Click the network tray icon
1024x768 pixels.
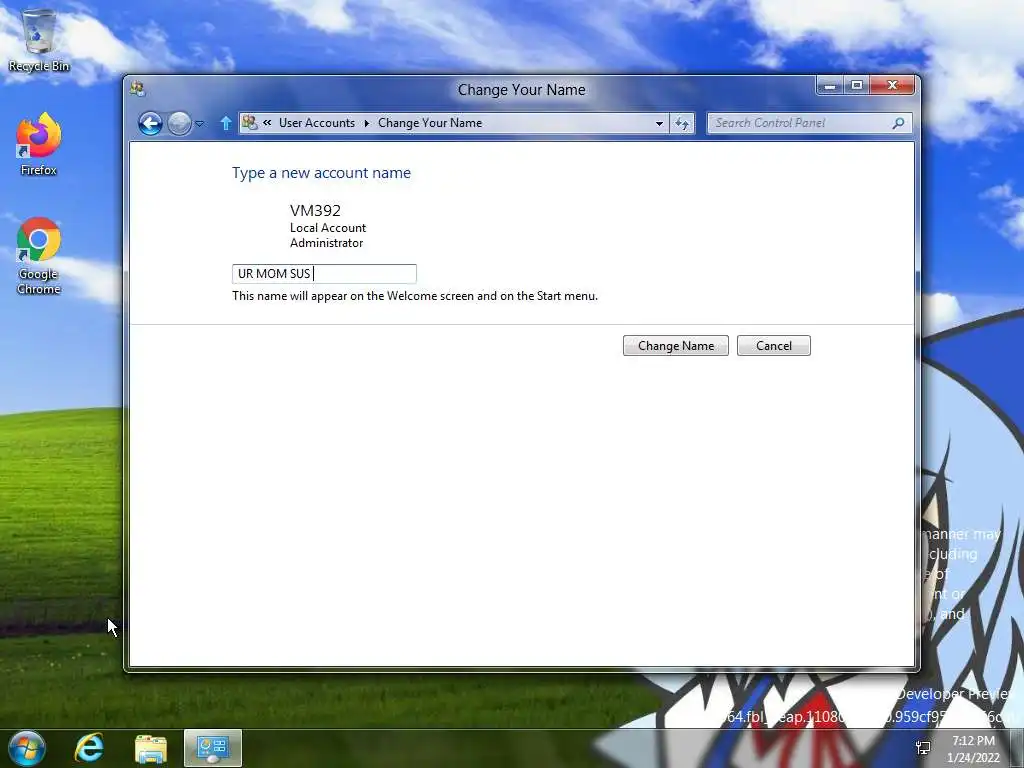[923, 748]
